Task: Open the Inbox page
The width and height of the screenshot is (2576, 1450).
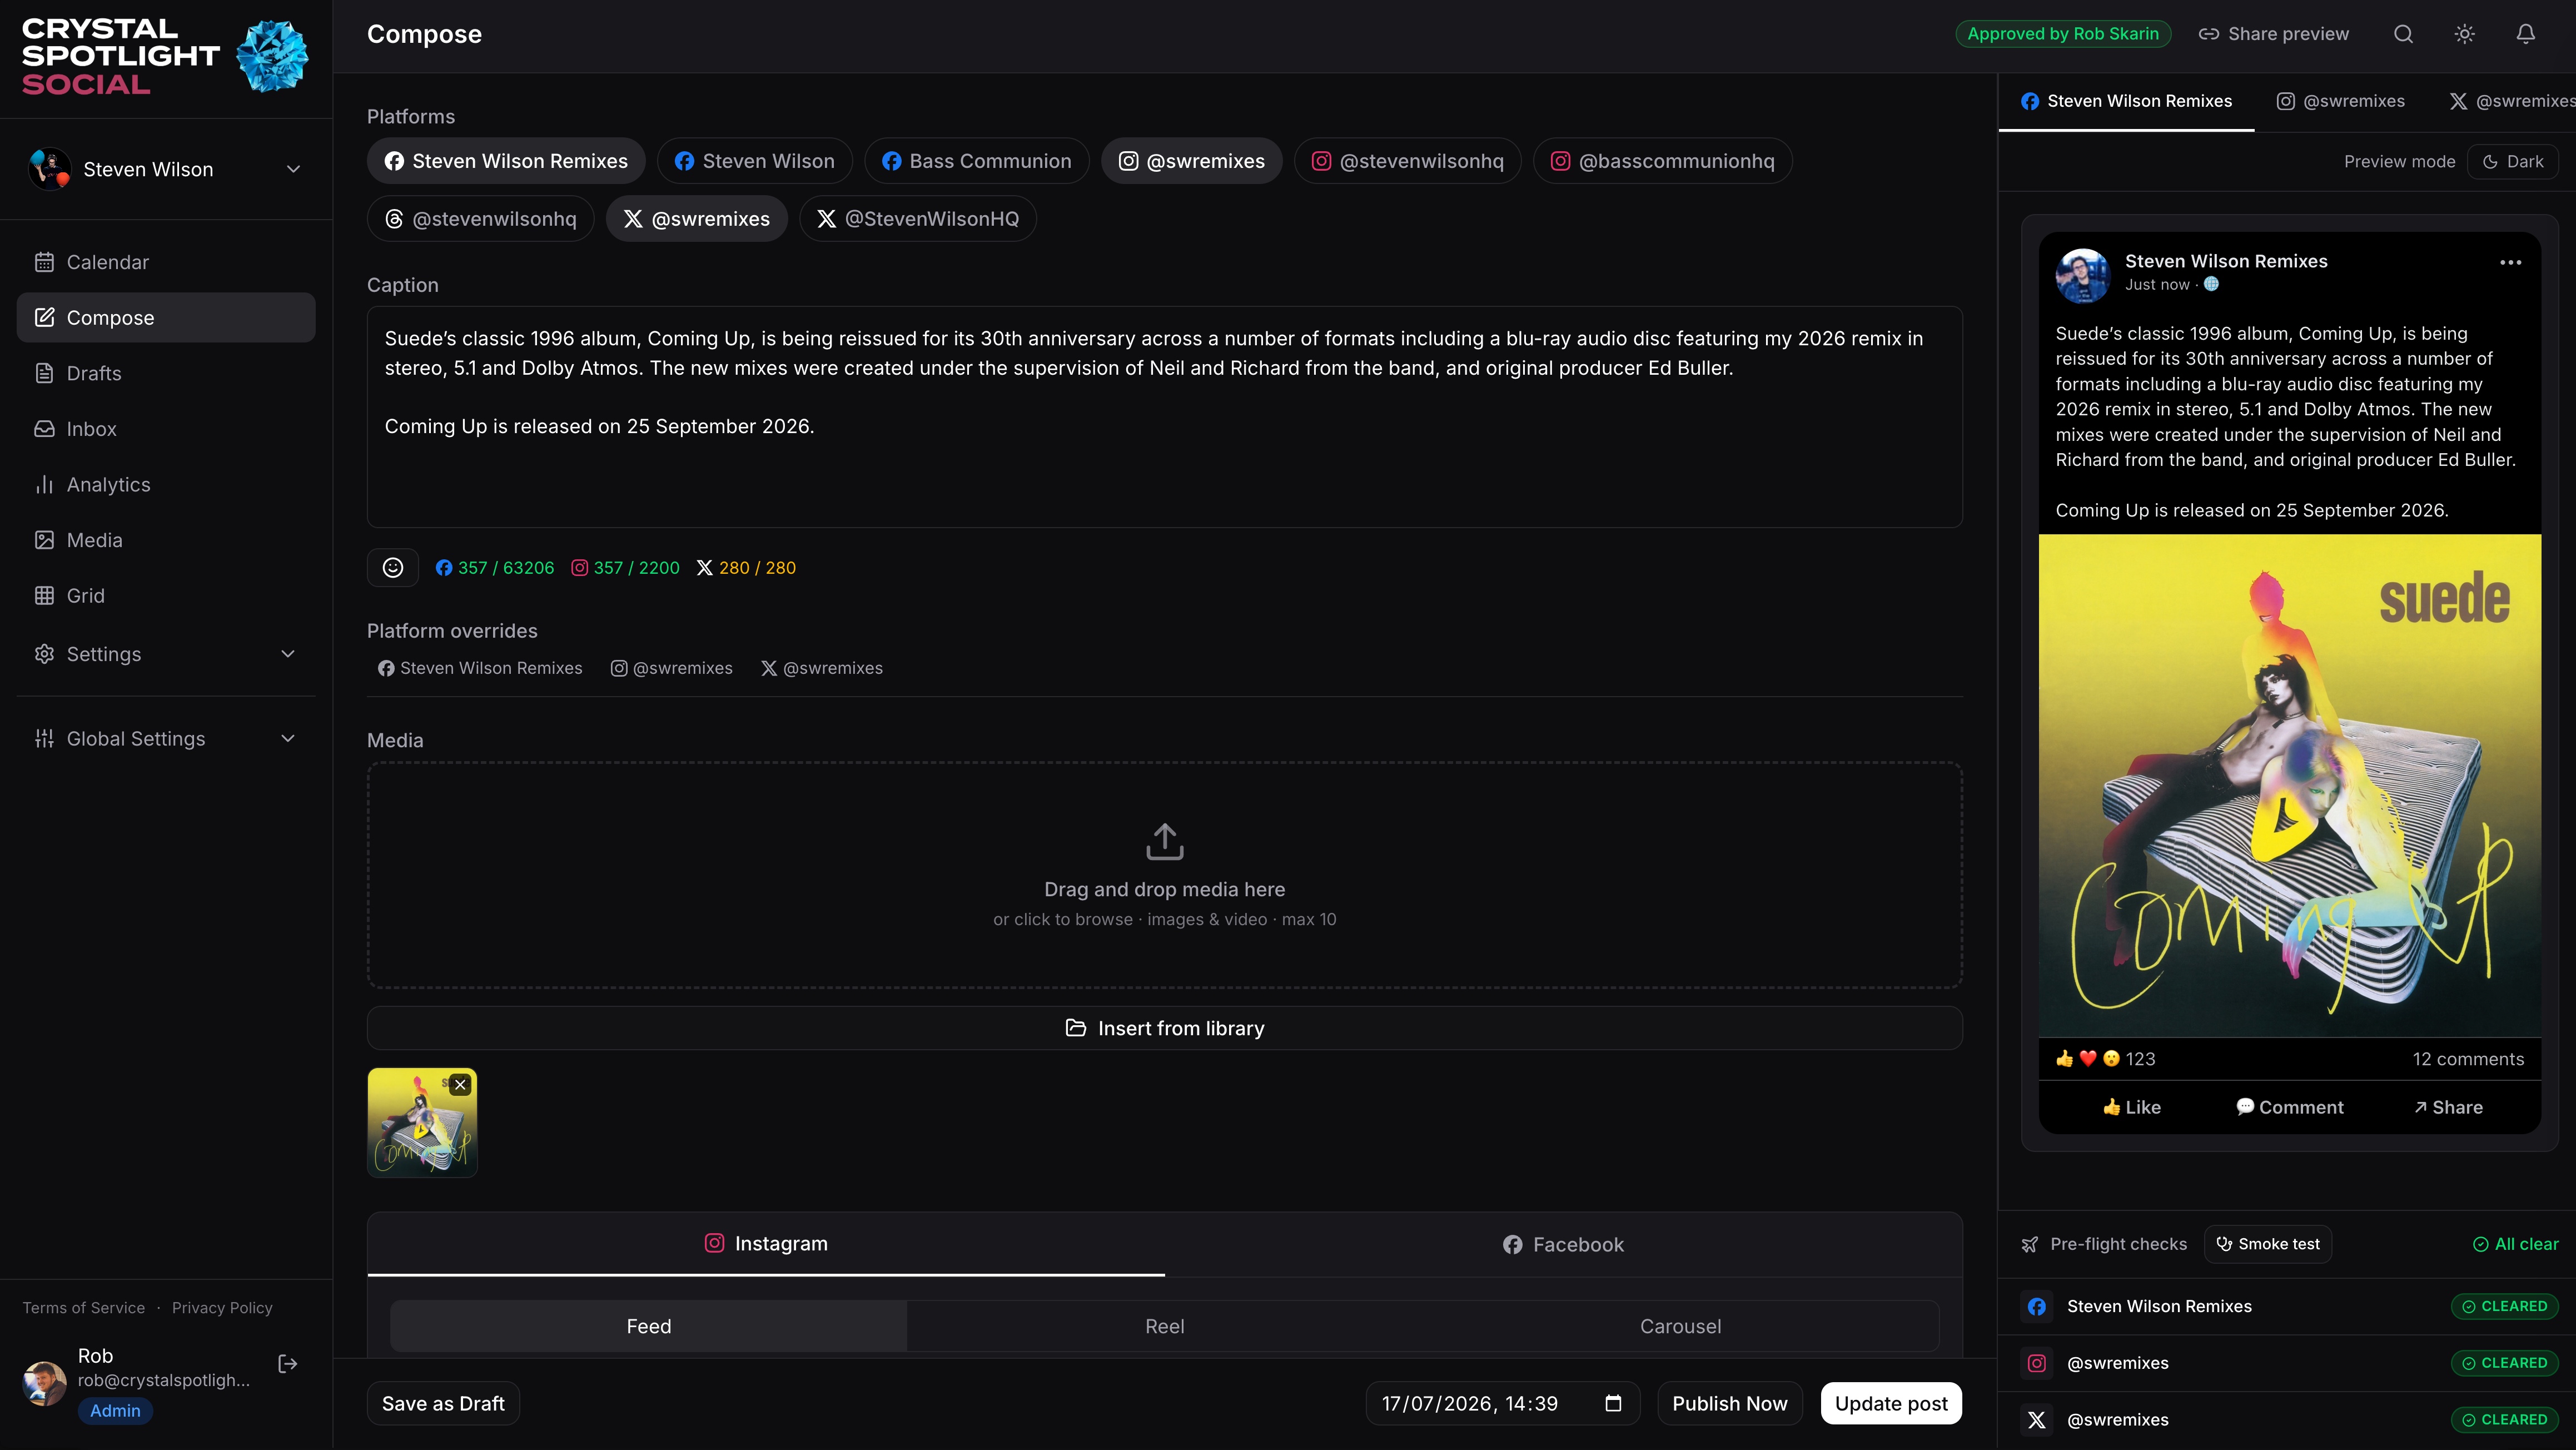Action: [166, 429]
